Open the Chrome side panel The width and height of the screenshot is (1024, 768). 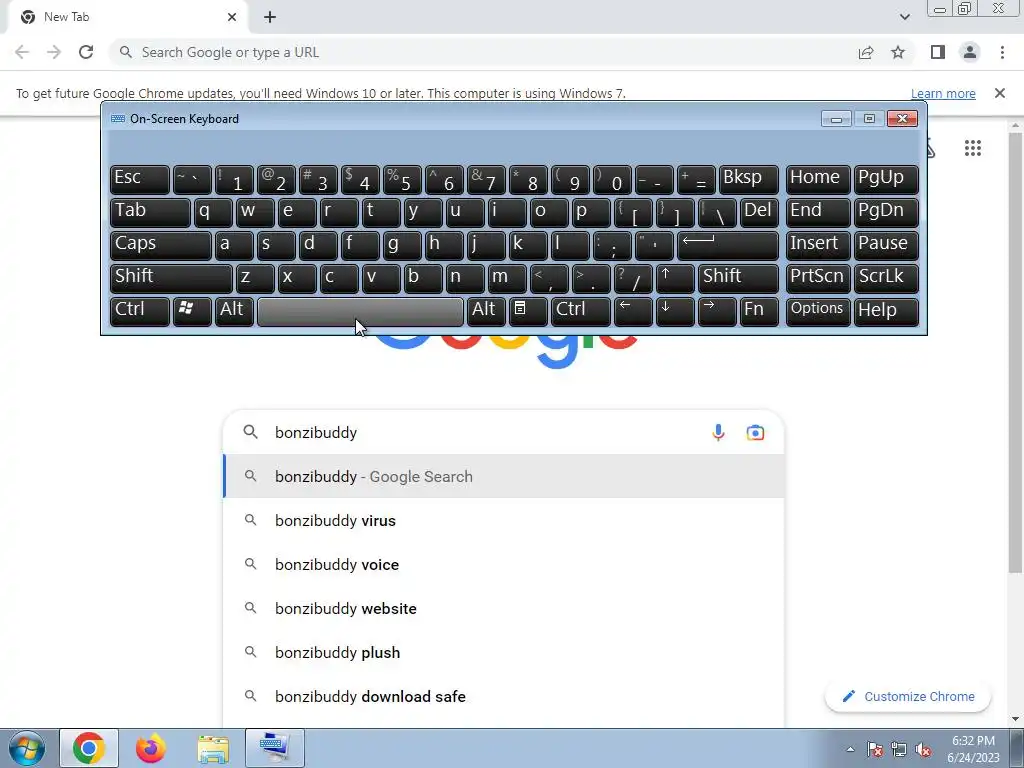[938, 52]
